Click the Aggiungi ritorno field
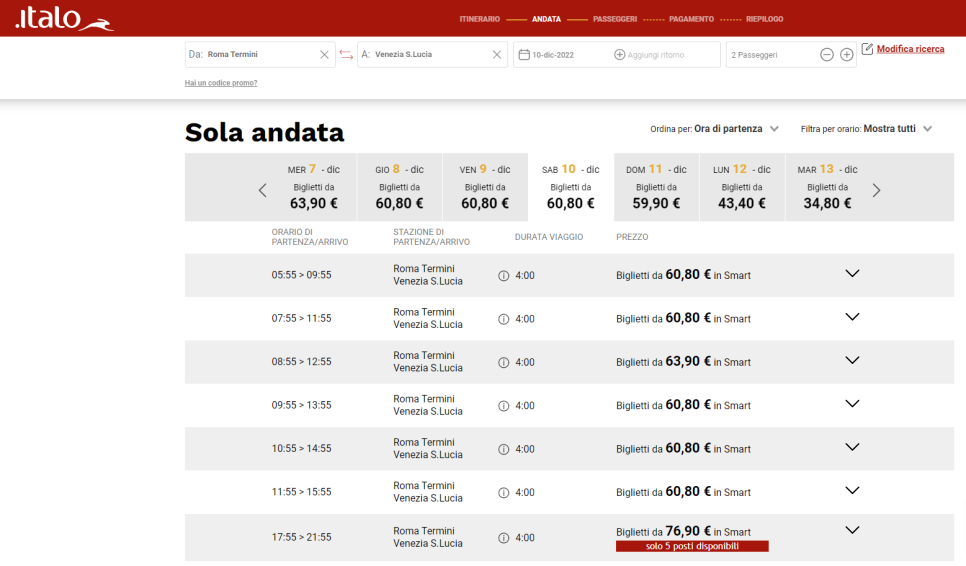Screen dimensions: 966x566 (x=656, y=55)
